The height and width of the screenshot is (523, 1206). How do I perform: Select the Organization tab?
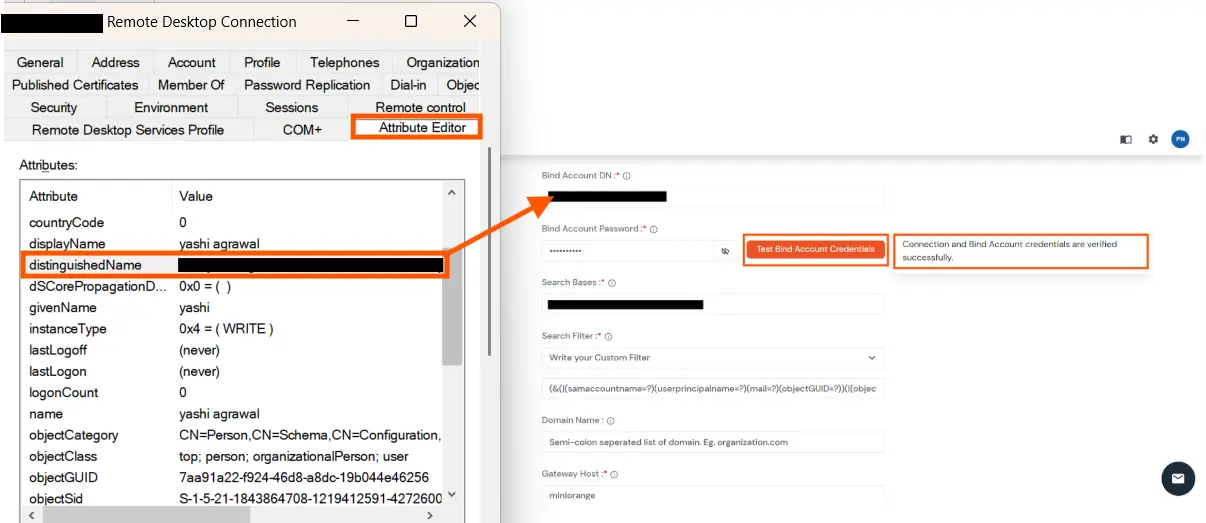(442, 62)
